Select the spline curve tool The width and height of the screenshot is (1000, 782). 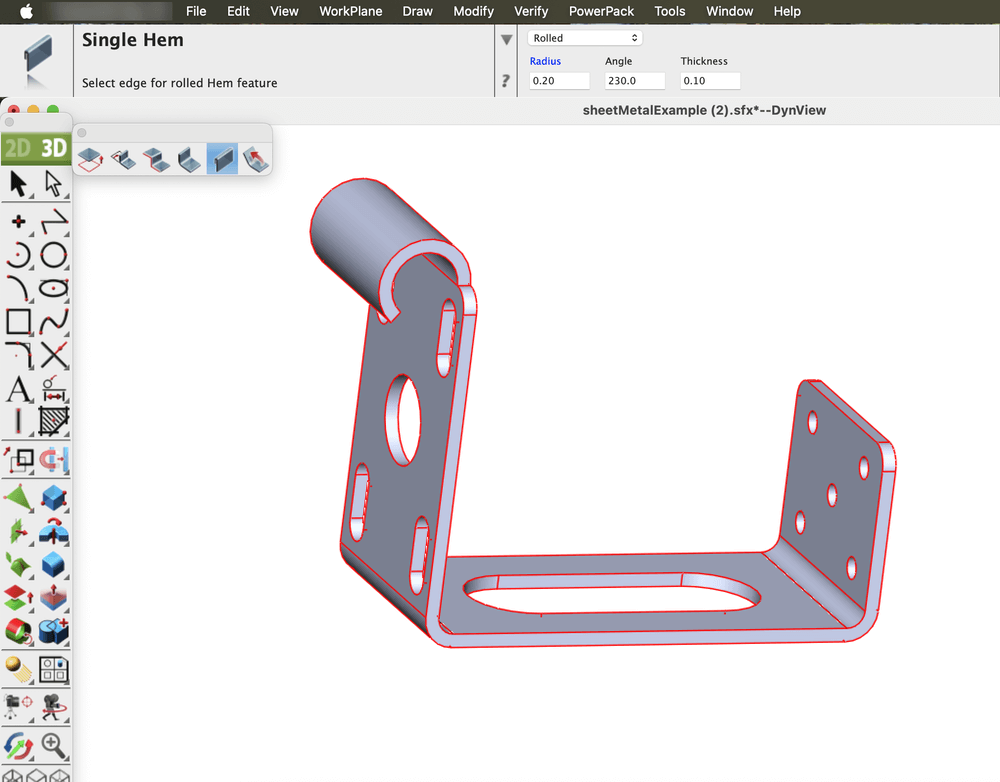point(54,321)
